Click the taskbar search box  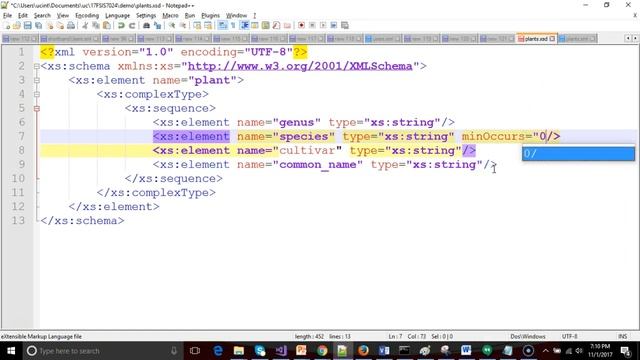102,351
